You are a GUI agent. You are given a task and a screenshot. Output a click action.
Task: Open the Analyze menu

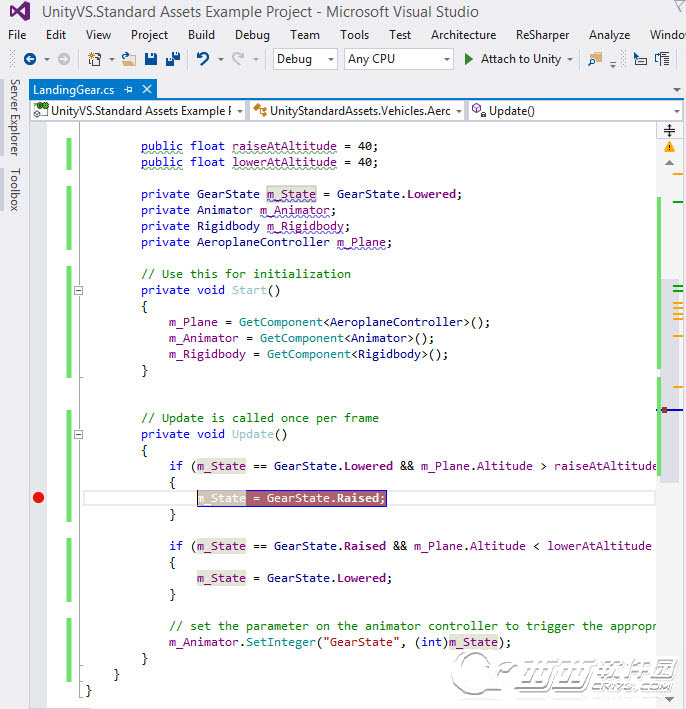coord(609,35)
